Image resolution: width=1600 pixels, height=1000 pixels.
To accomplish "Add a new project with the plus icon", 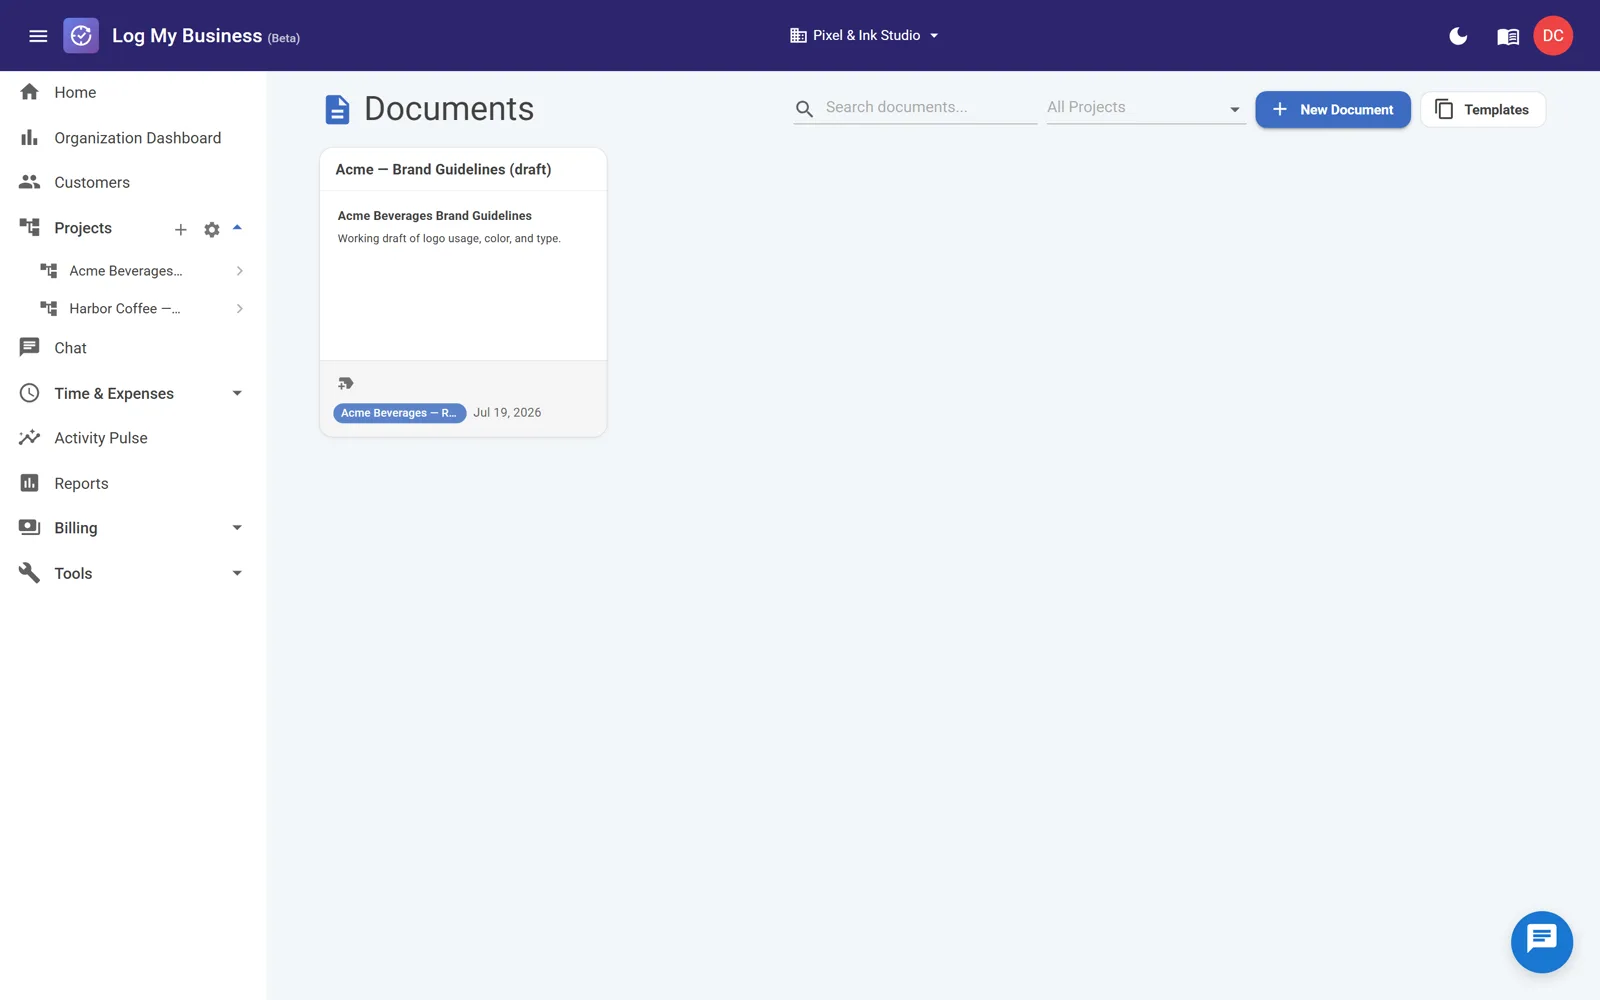I will pyautogui.click(x=181, y=229).
